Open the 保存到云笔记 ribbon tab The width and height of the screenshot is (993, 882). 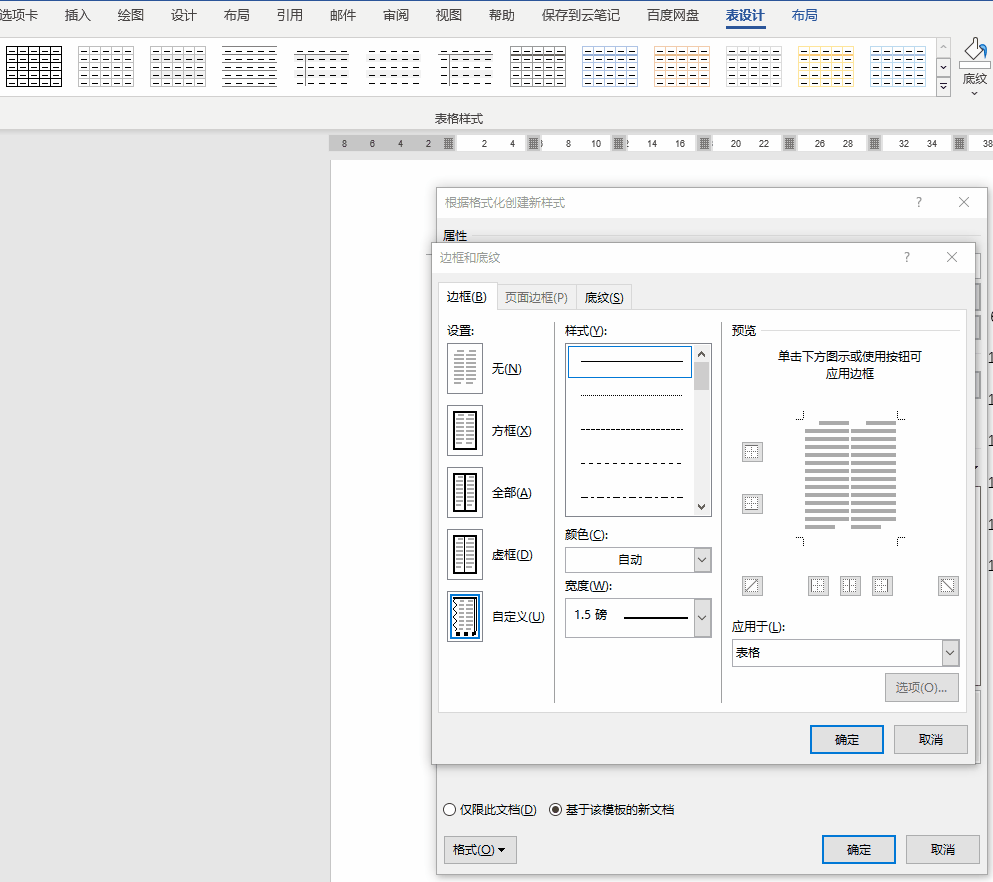(581, 15)
